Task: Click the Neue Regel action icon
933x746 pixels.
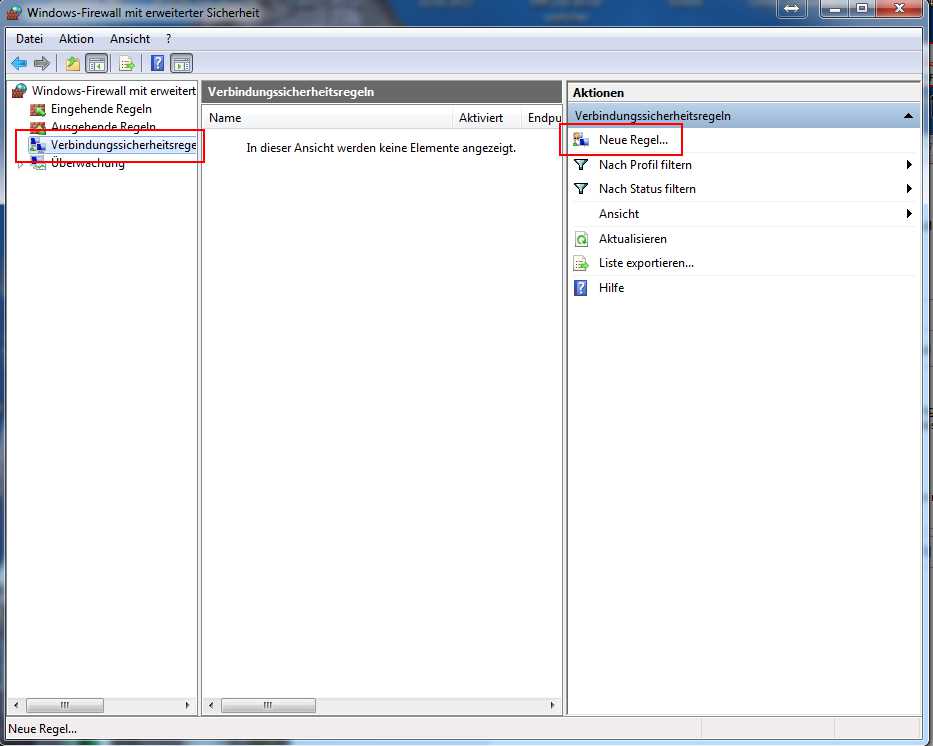Action: click(581, 140)
